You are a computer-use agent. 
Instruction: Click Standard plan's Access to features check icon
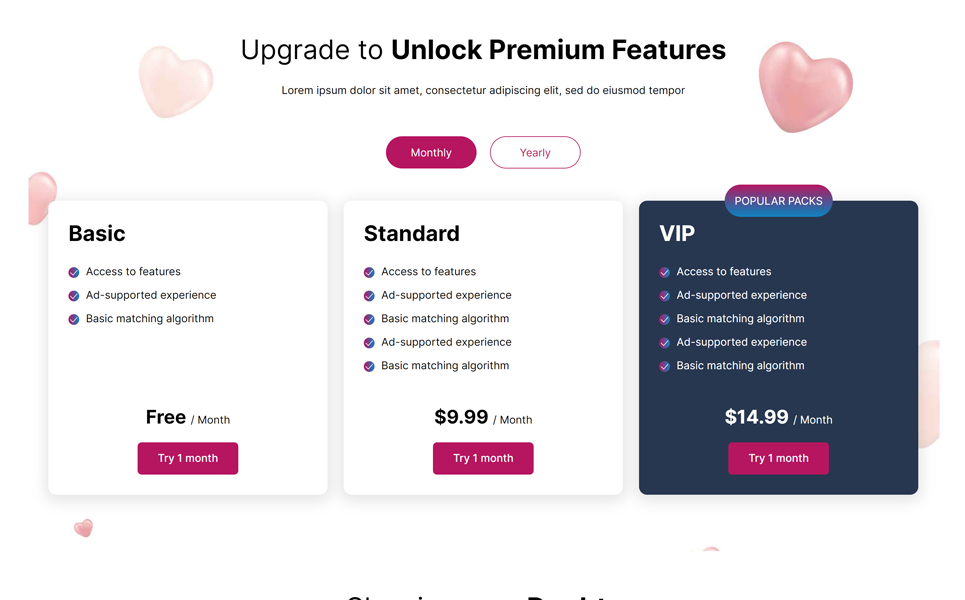[369, 272]
